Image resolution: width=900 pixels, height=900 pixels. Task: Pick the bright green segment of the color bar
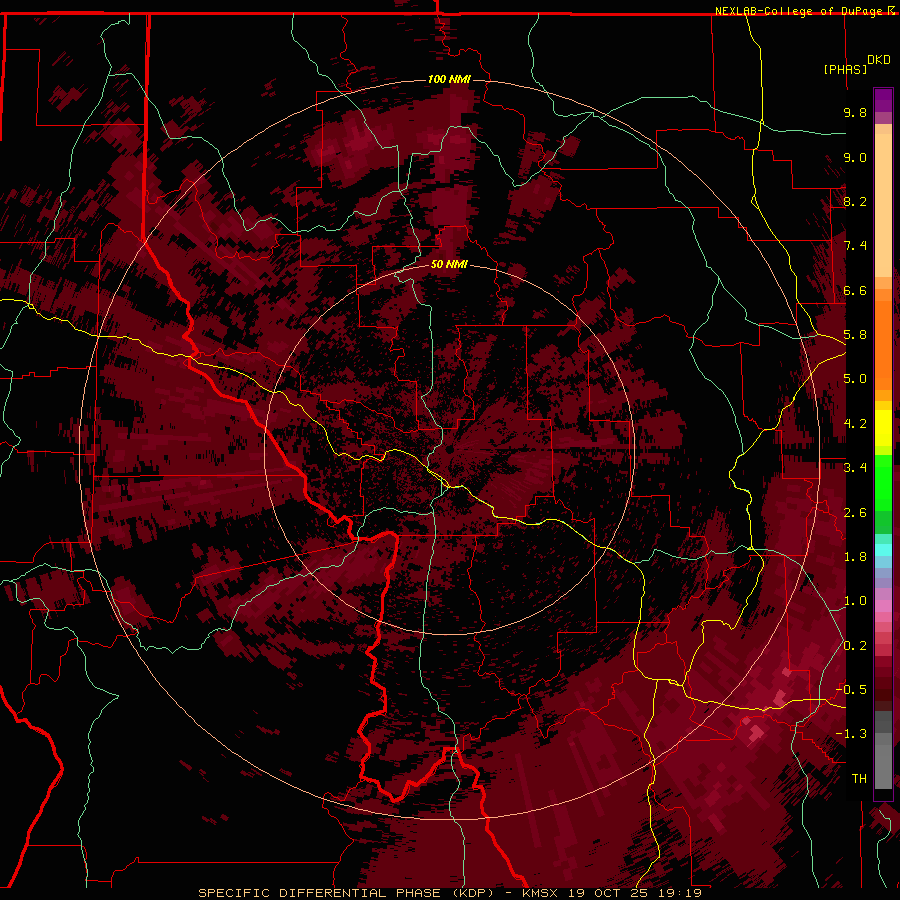(883, 482)
